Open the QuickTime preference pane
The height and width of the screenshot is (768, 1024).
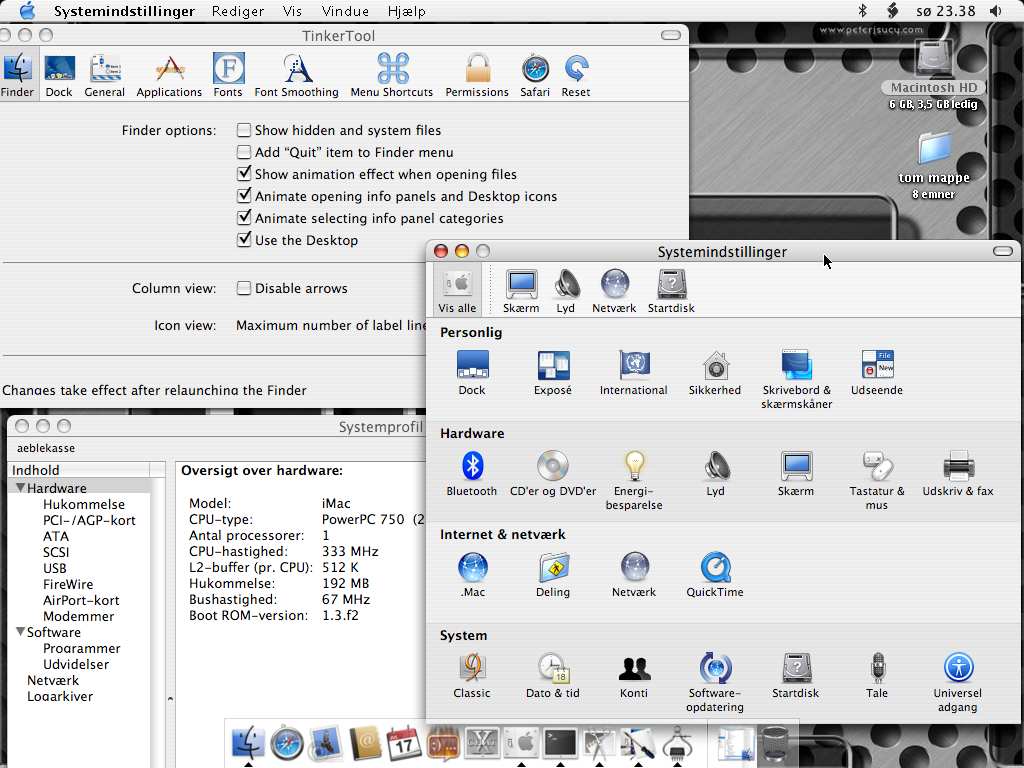715,568
